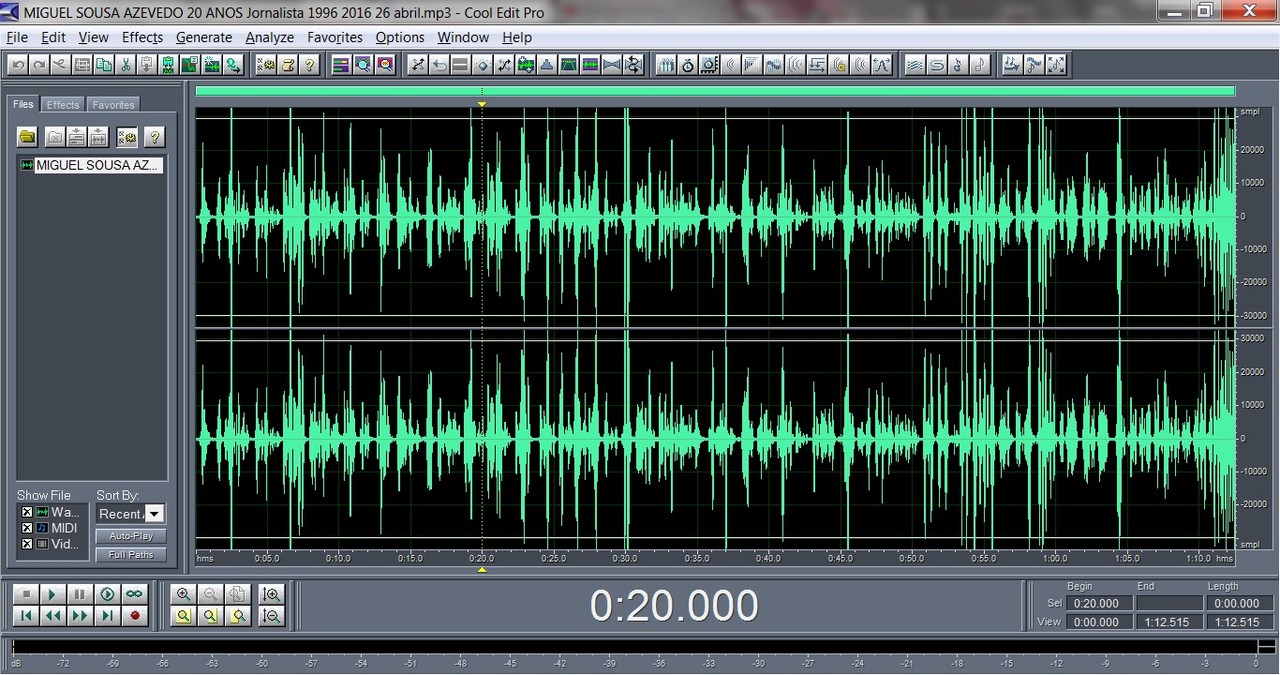The image size is (1280, 675).
Task: Open the Effects menu in menu bar
Action: (x=142, y=37)
